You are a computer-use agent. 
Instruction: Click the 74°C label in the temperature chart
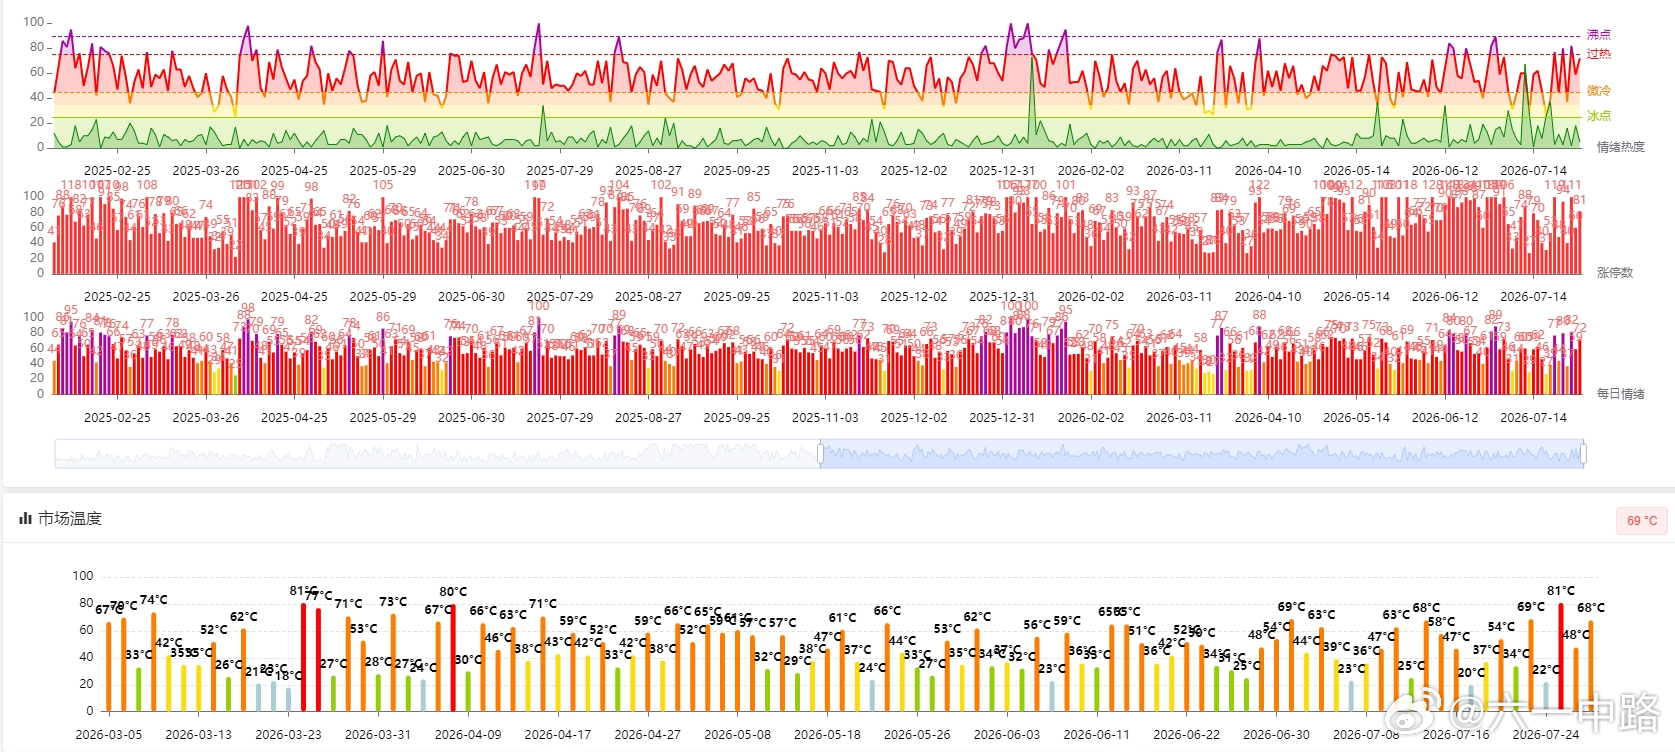154,600
